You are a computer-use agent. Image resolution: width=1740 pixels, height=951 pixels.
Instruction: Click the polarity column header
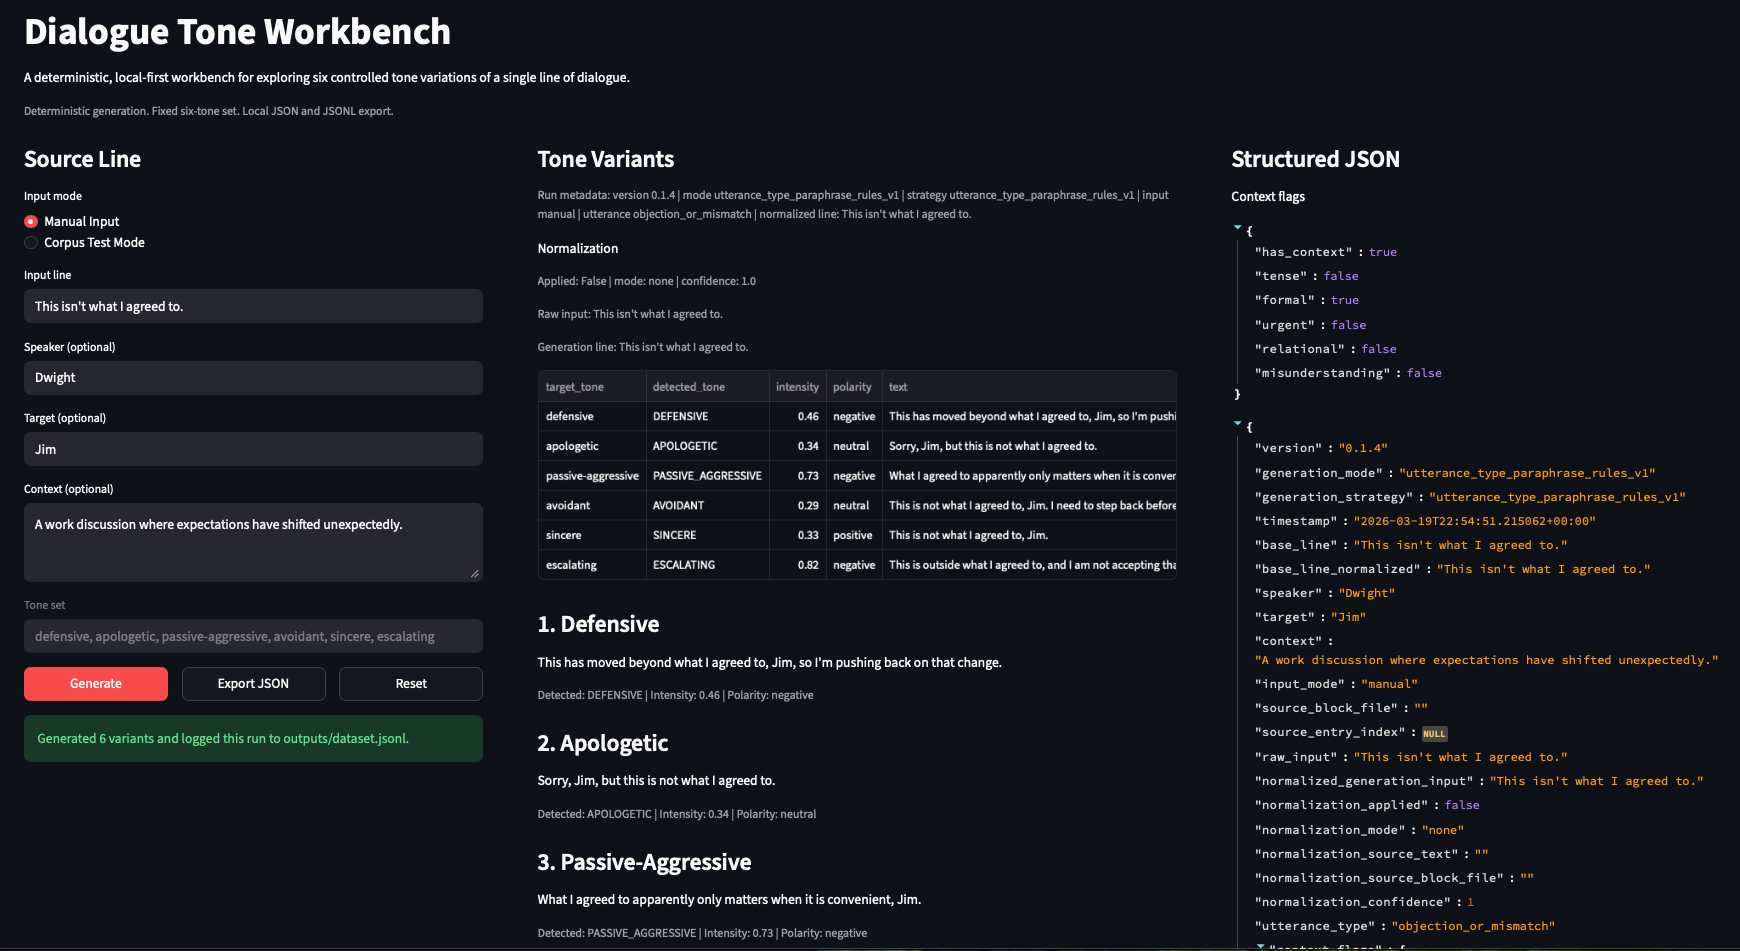coord(852,387)
